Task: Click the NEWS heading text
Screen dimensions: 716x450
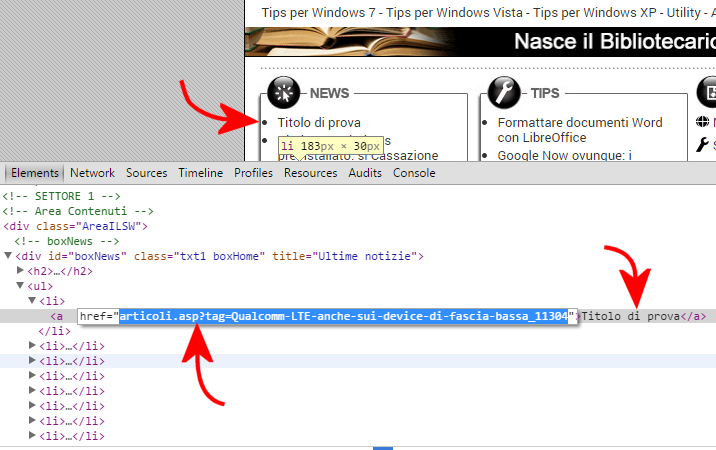Action: tap(329, 93)
